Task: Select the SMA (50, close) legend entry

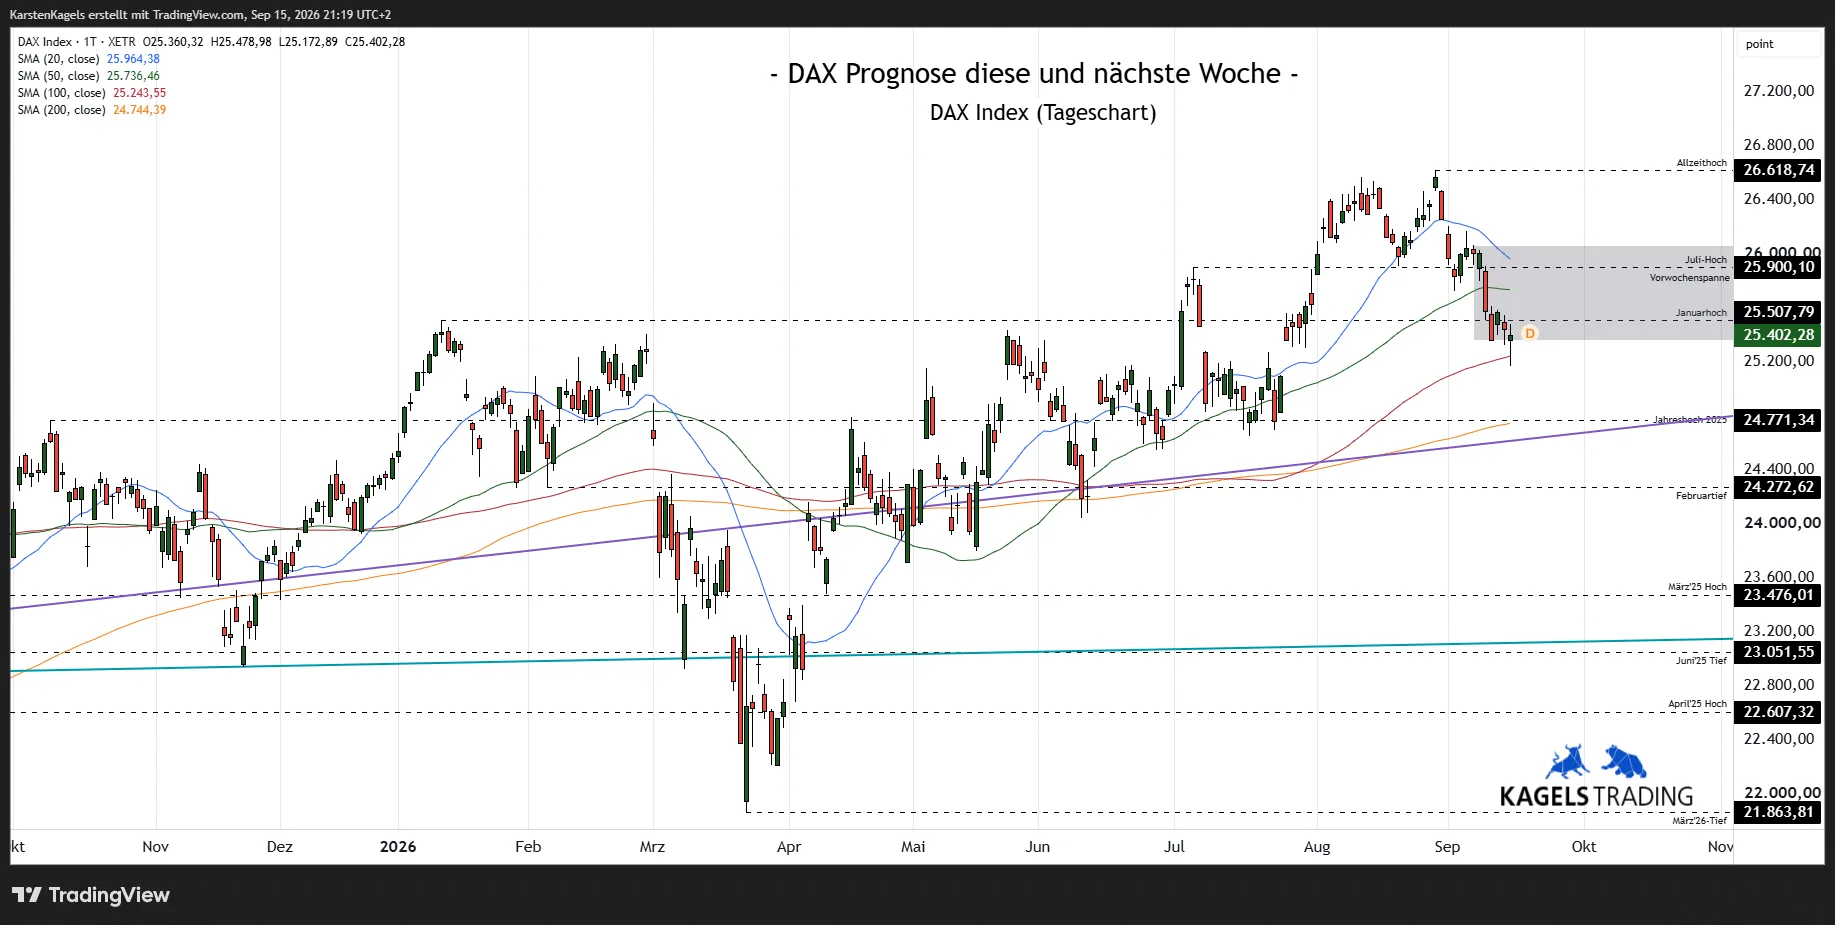Action: point(88,76)
